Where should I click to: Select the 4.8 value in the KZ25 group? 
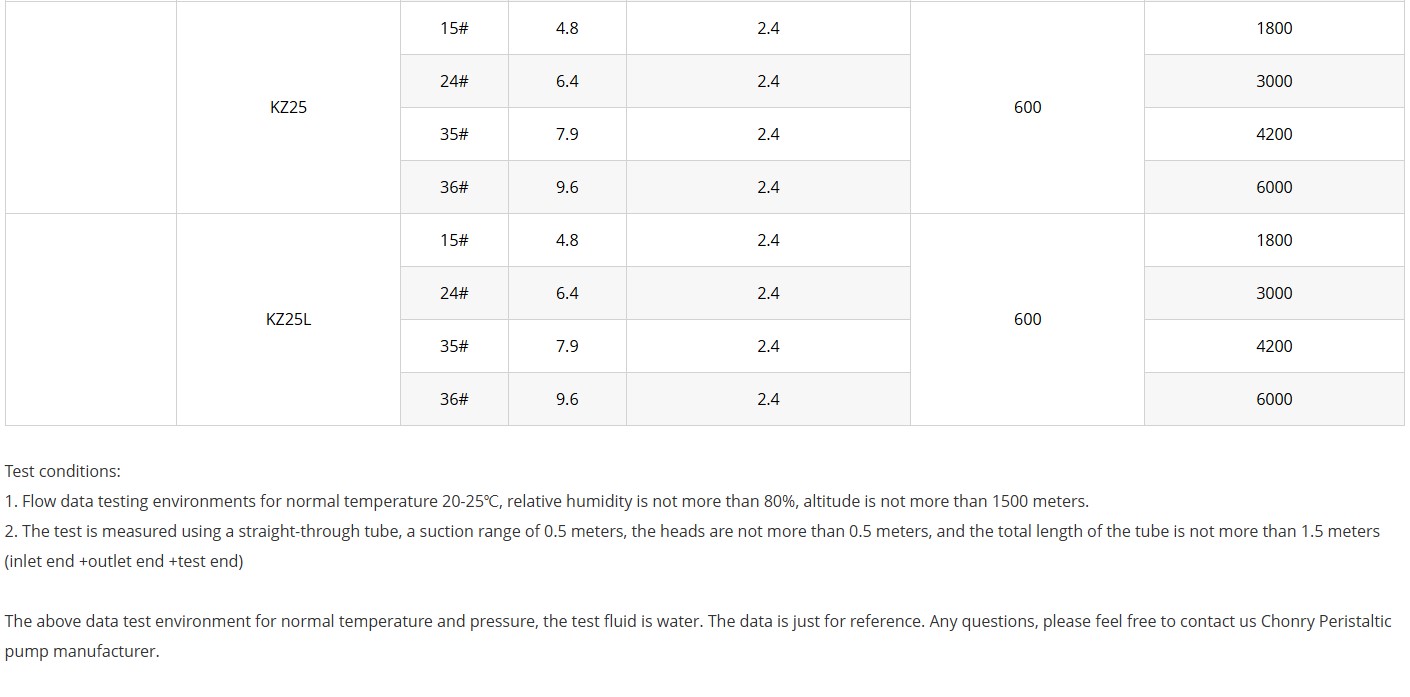tap(567, 28)
